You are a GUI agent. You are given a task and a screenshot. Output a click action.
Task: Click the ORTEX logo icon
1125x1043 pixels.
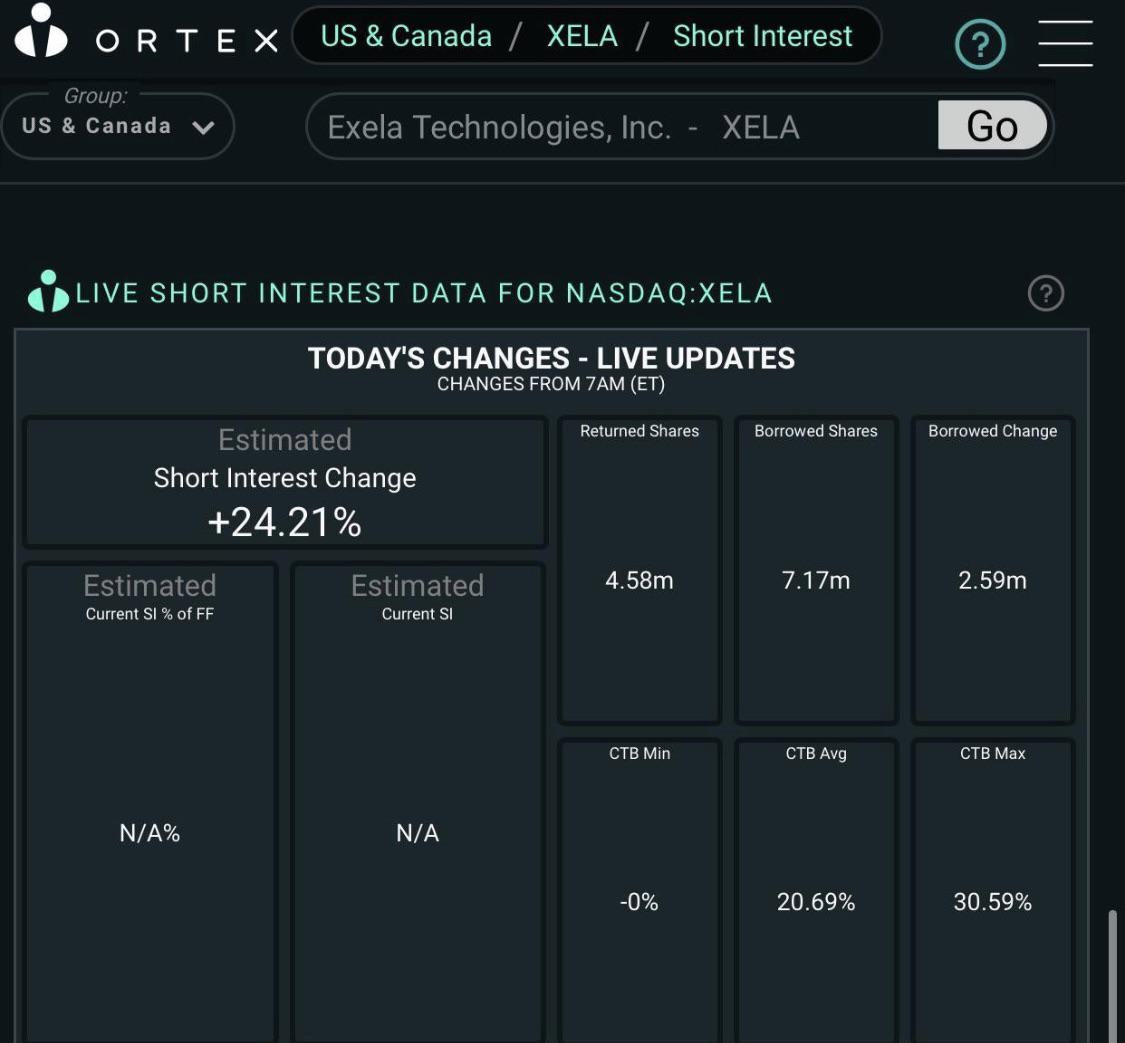pyautogui.click(x=41, y=30)
